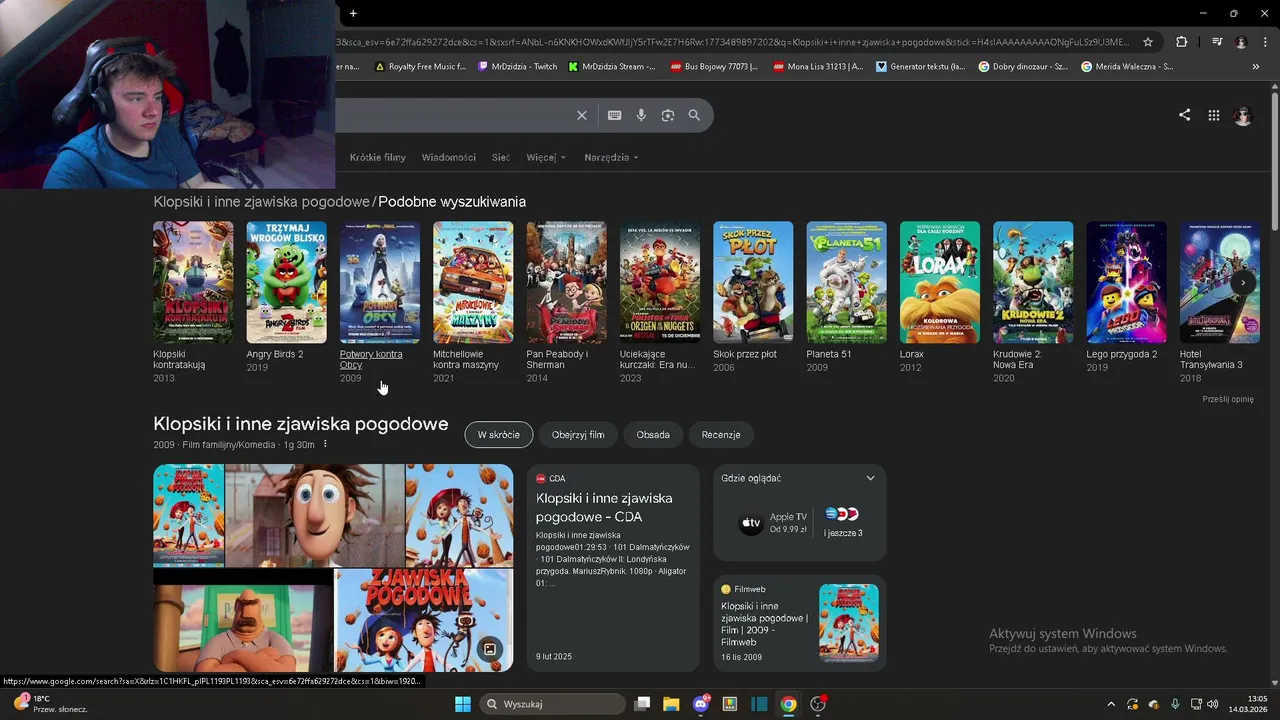Open the Merida Waleczna bookmark
This screenshot has width=1280, height=720.
click(x=1127, y=67)
